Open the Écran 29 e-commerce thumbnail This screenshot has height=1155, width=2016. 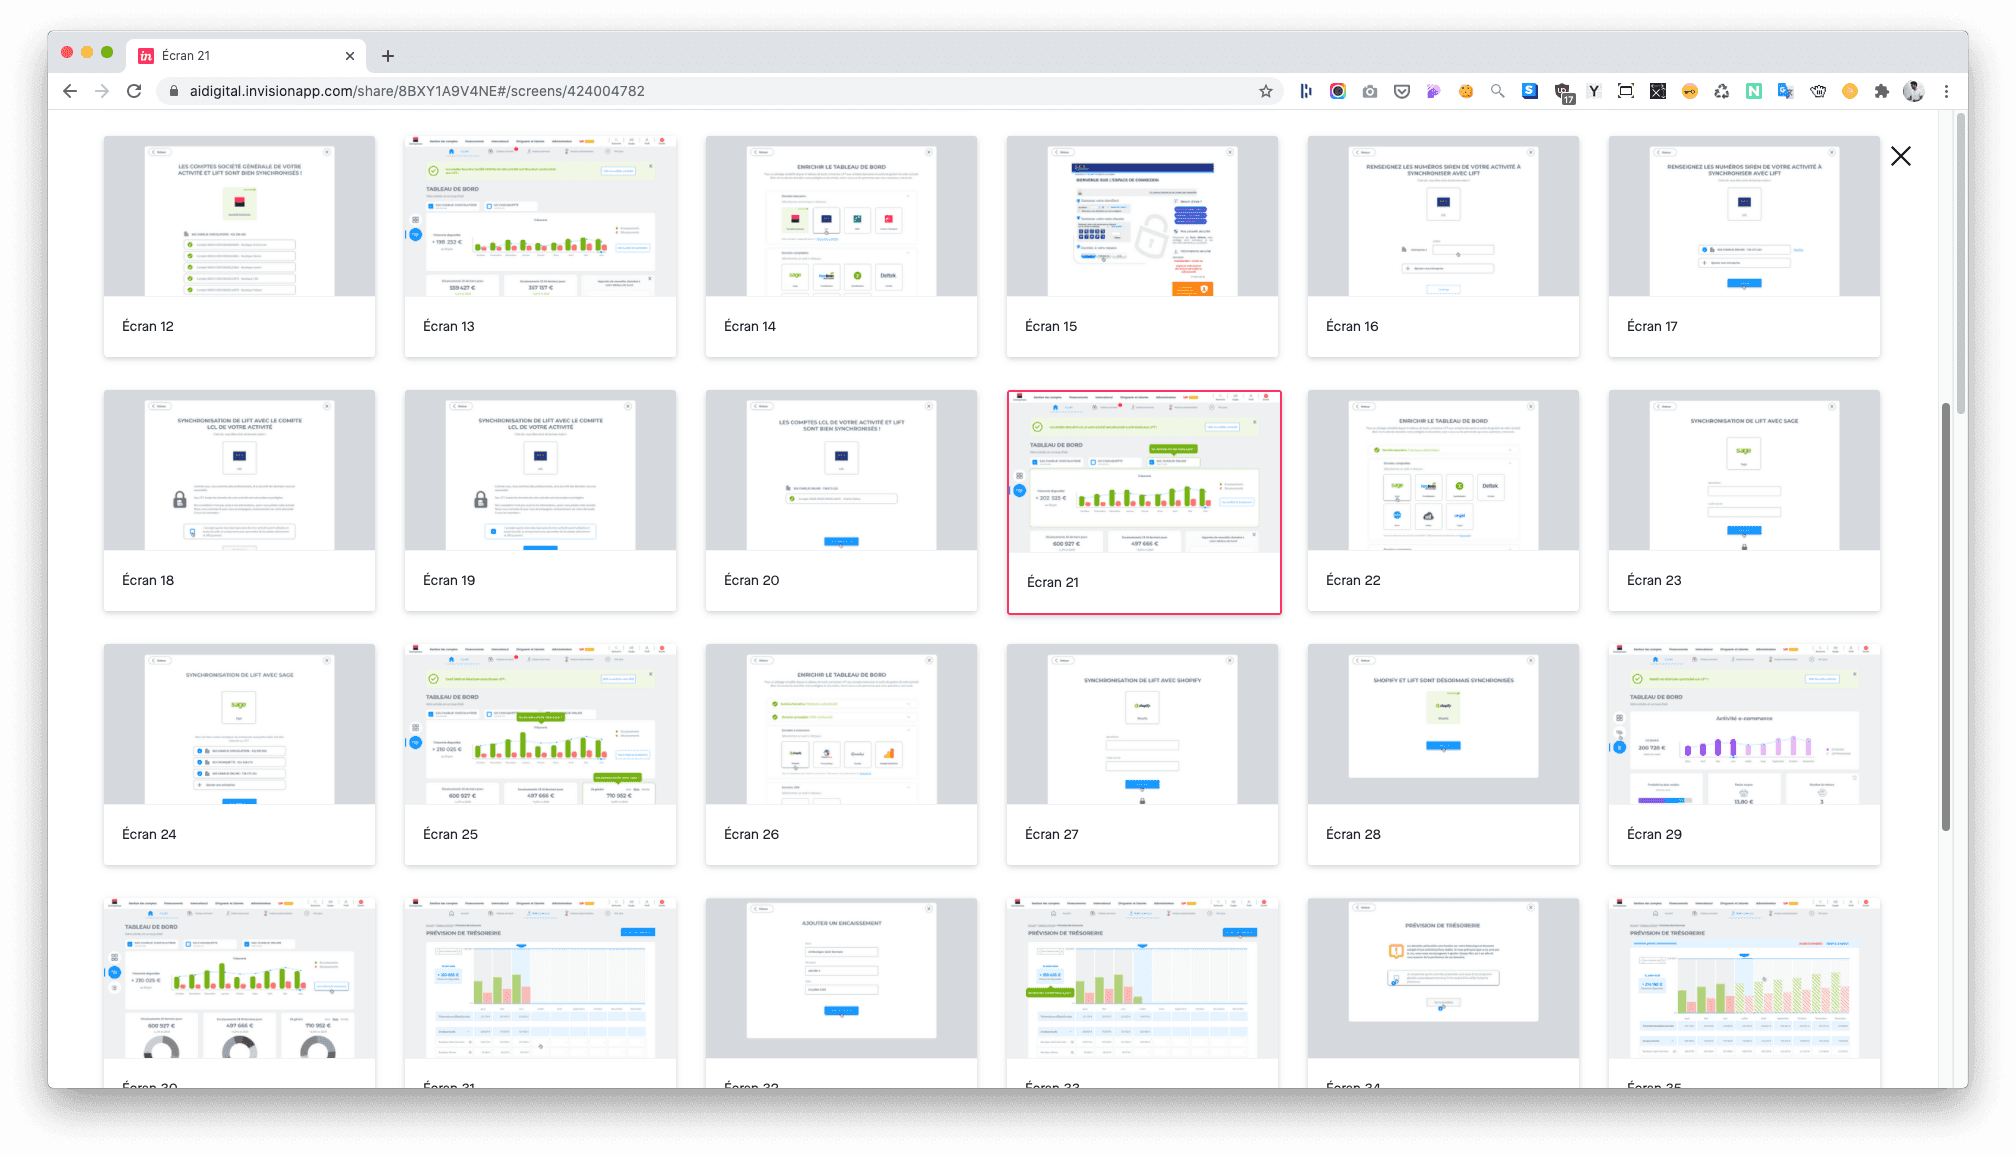click(1744, 754)
